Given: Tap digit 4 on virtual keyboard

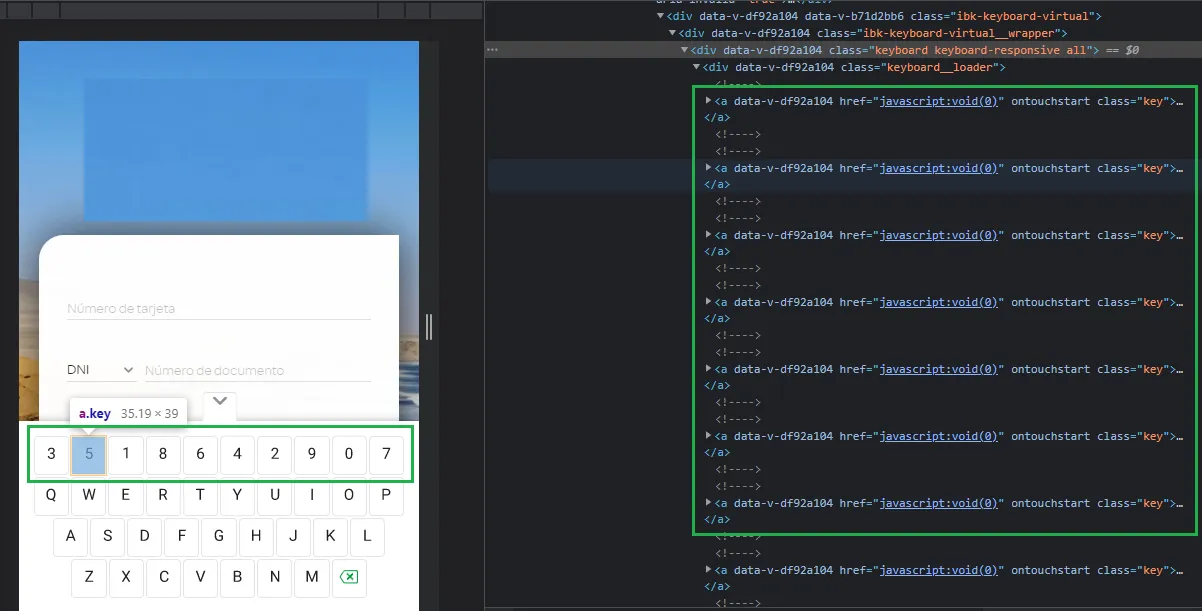Looking at the screenshot, I should point(237,454).
